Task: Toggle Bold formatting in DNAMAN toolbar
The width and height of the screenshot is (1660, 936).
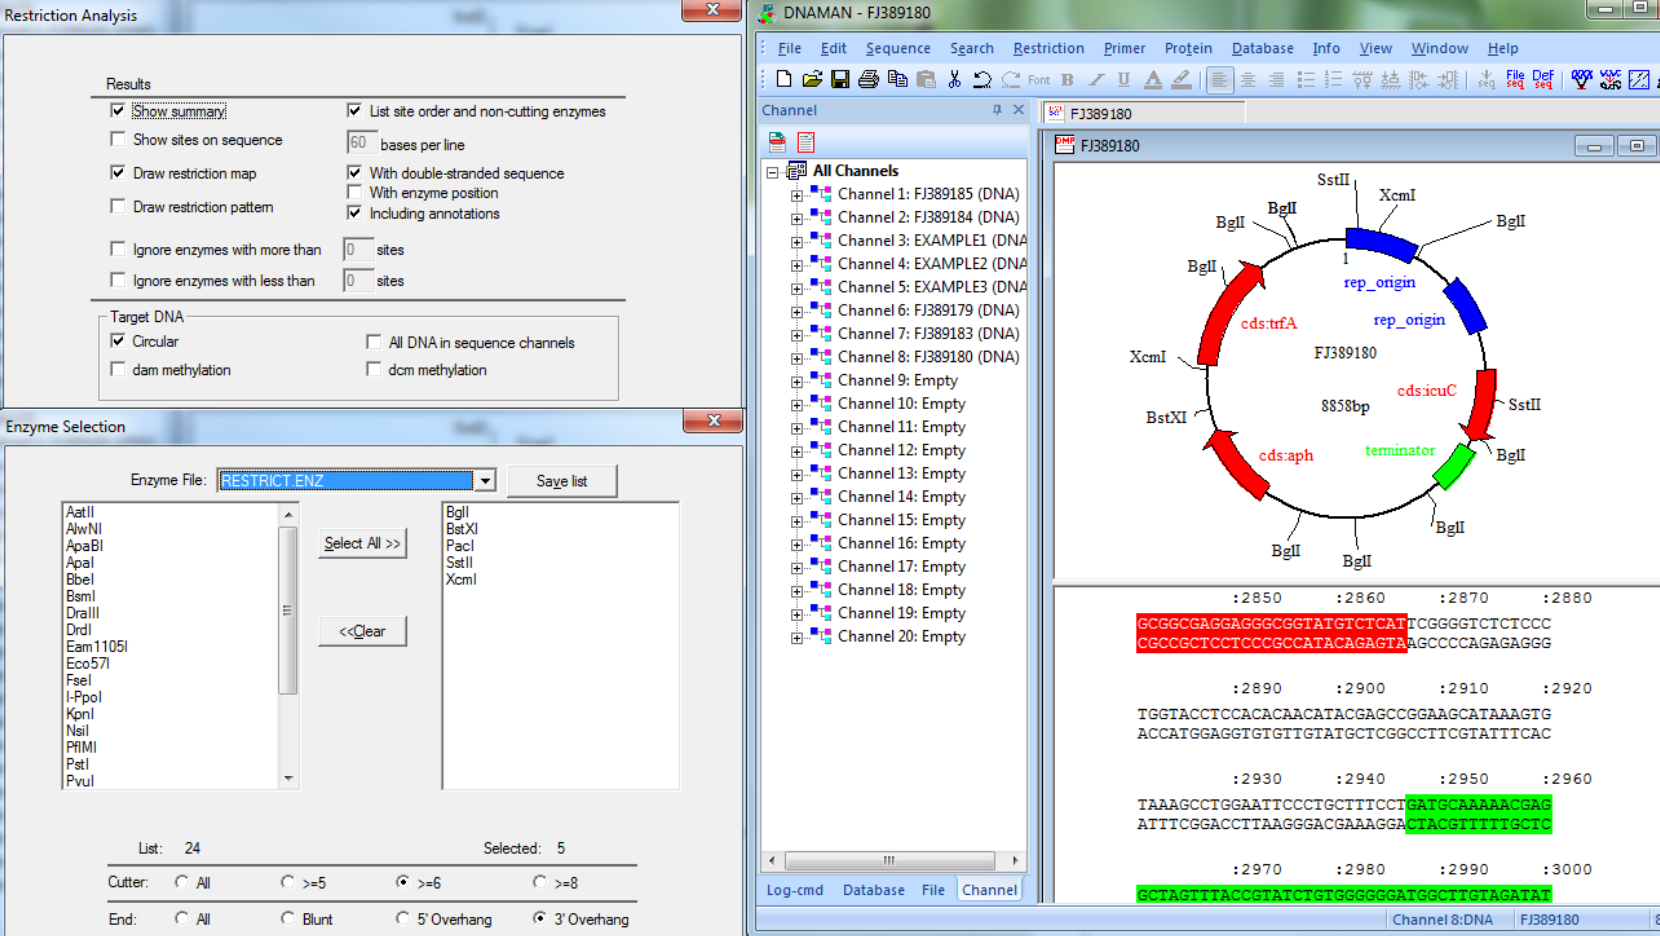Action: pos(1067,79)
